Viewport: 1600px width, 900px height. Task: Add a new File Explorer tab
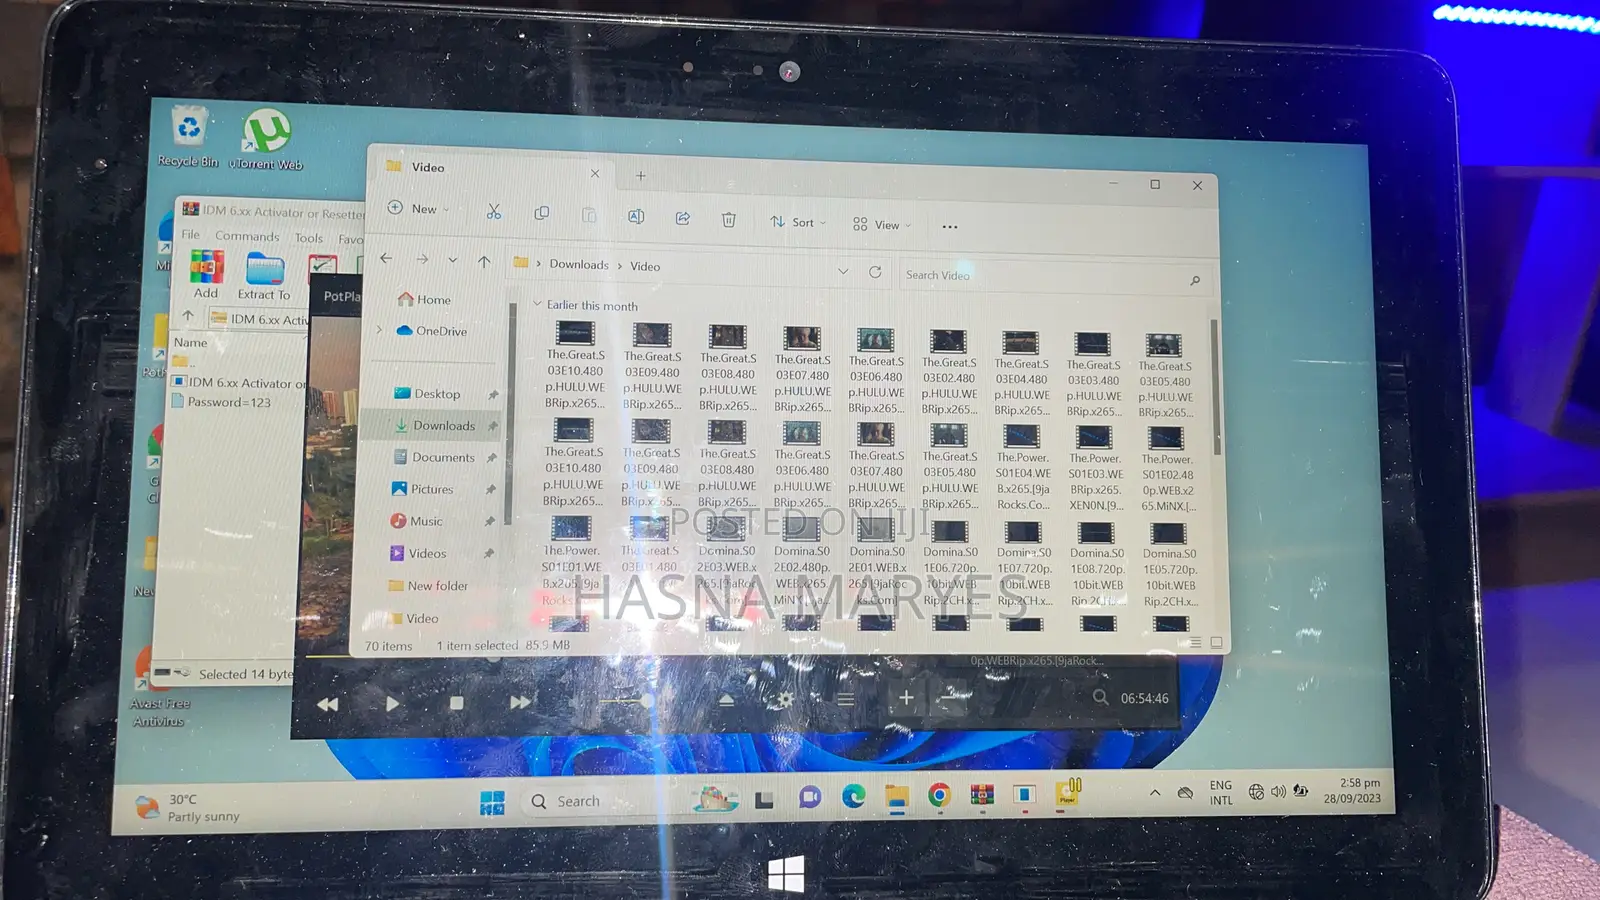tap(641, 176)
